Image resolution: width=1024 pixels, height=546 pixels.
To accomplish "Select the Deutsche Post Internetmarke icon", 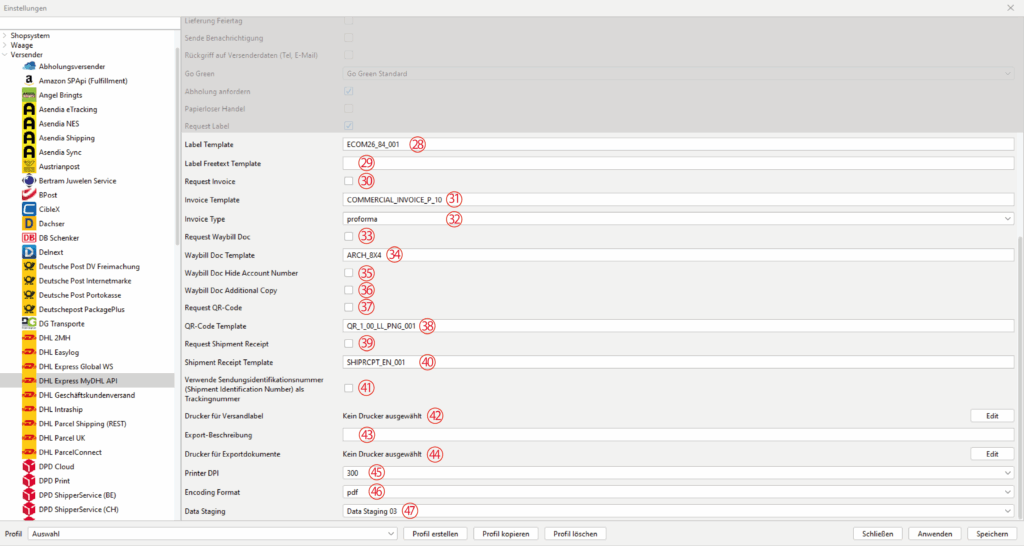I will pyautogui.click(x=29, y=281).
